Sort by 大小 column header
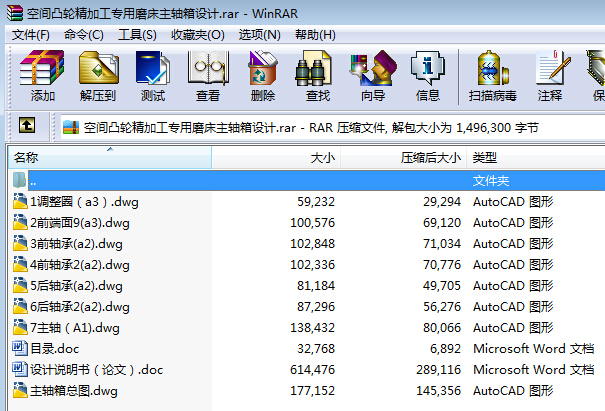 coord(276,157)
